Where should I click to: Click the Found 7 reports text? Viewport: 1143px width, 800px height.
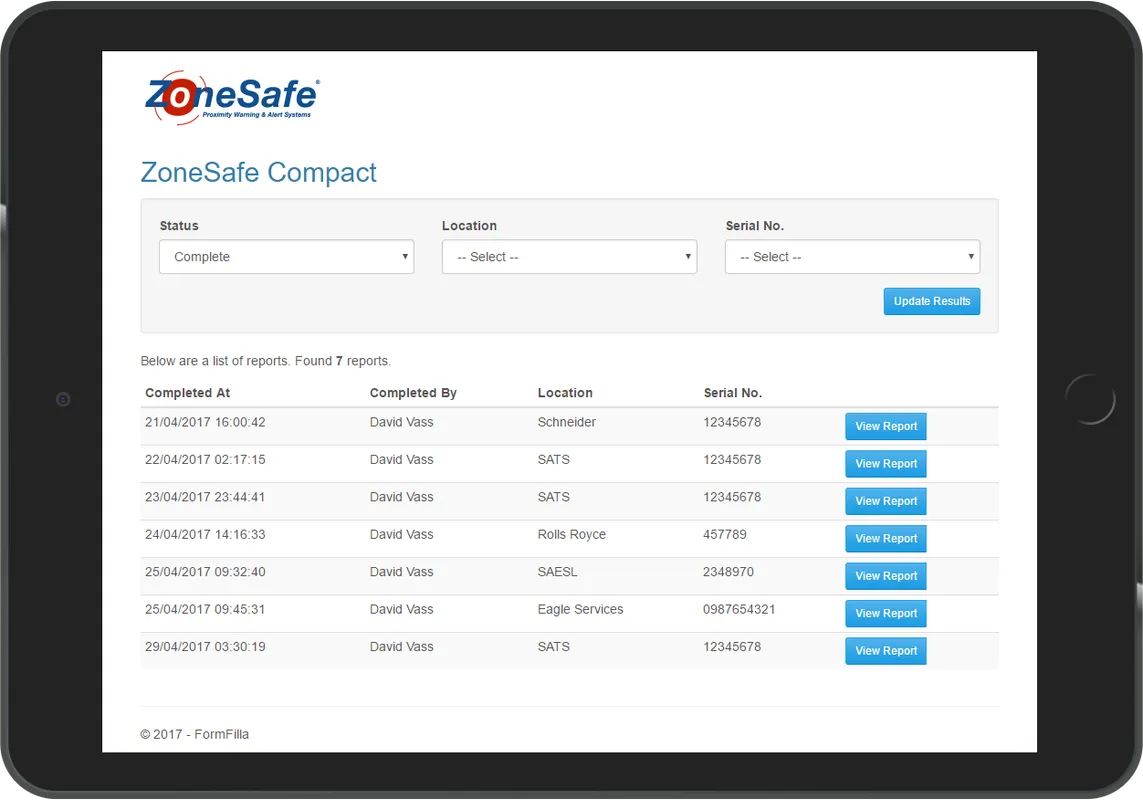pos(343,361)
